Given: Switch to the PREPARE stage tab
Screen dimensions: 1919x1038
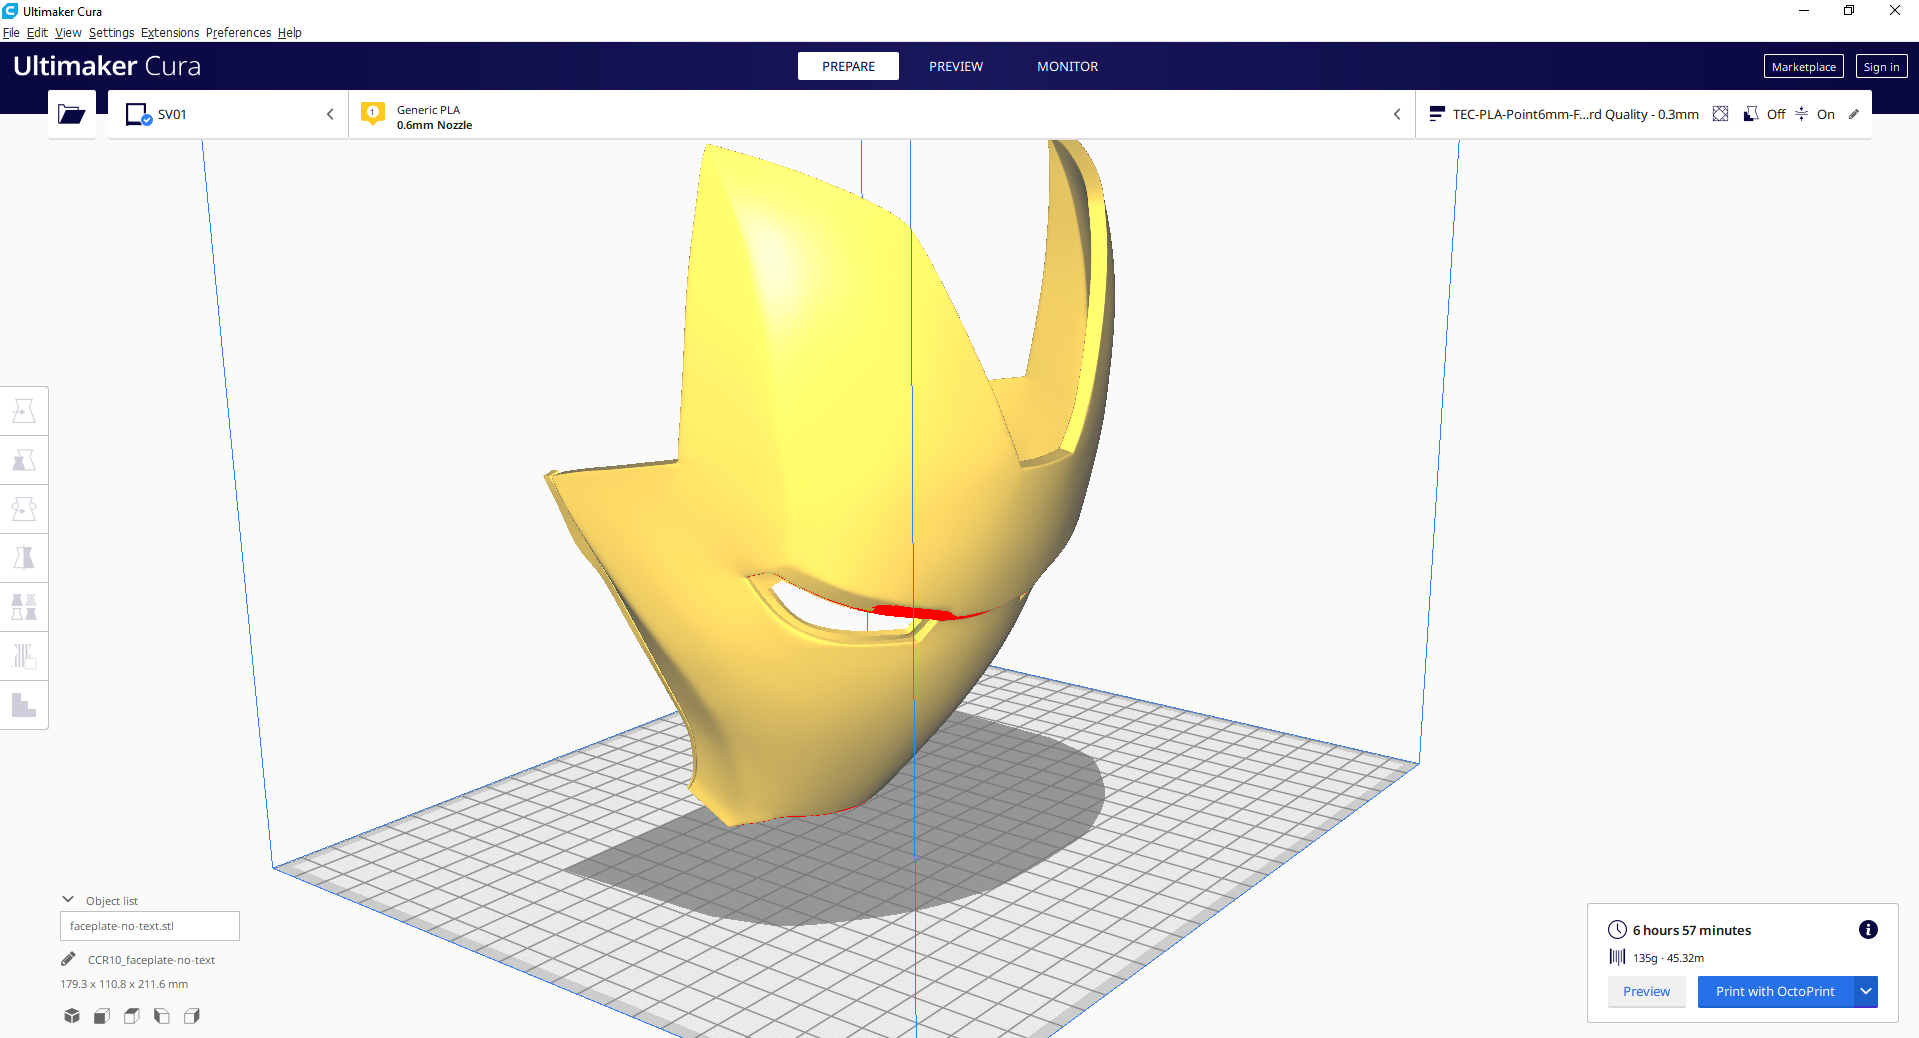Looking at the screenshot, I should [x=848, y=66].
